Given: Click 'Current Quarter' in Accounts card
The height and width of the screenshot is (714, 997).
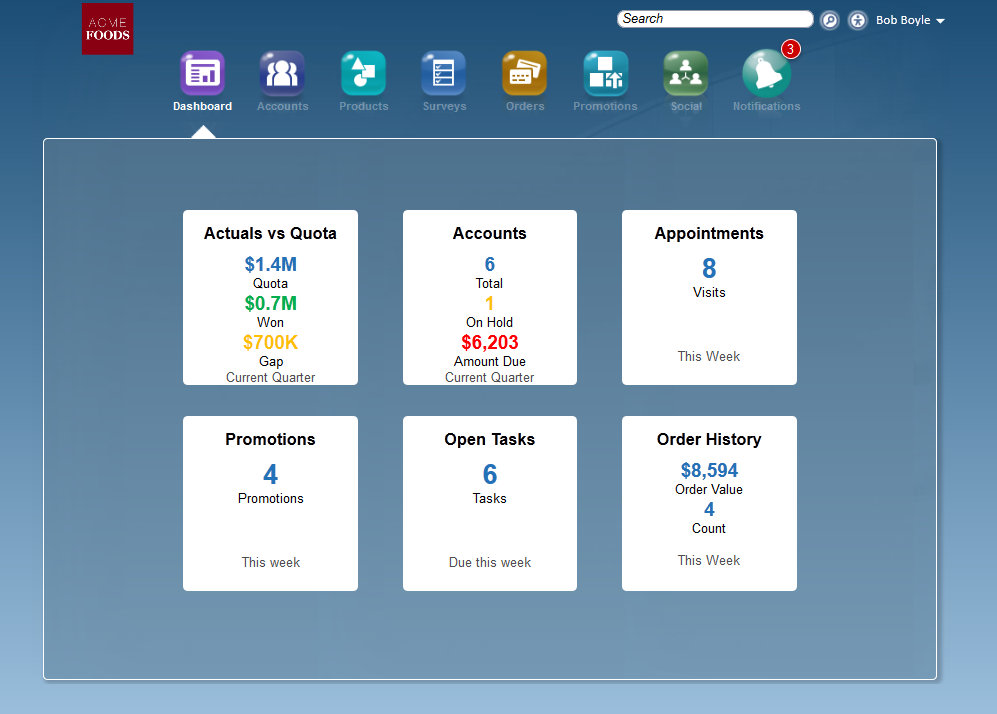Looking at the screenshot, I should pyautogui.click(x=490, y=378).
